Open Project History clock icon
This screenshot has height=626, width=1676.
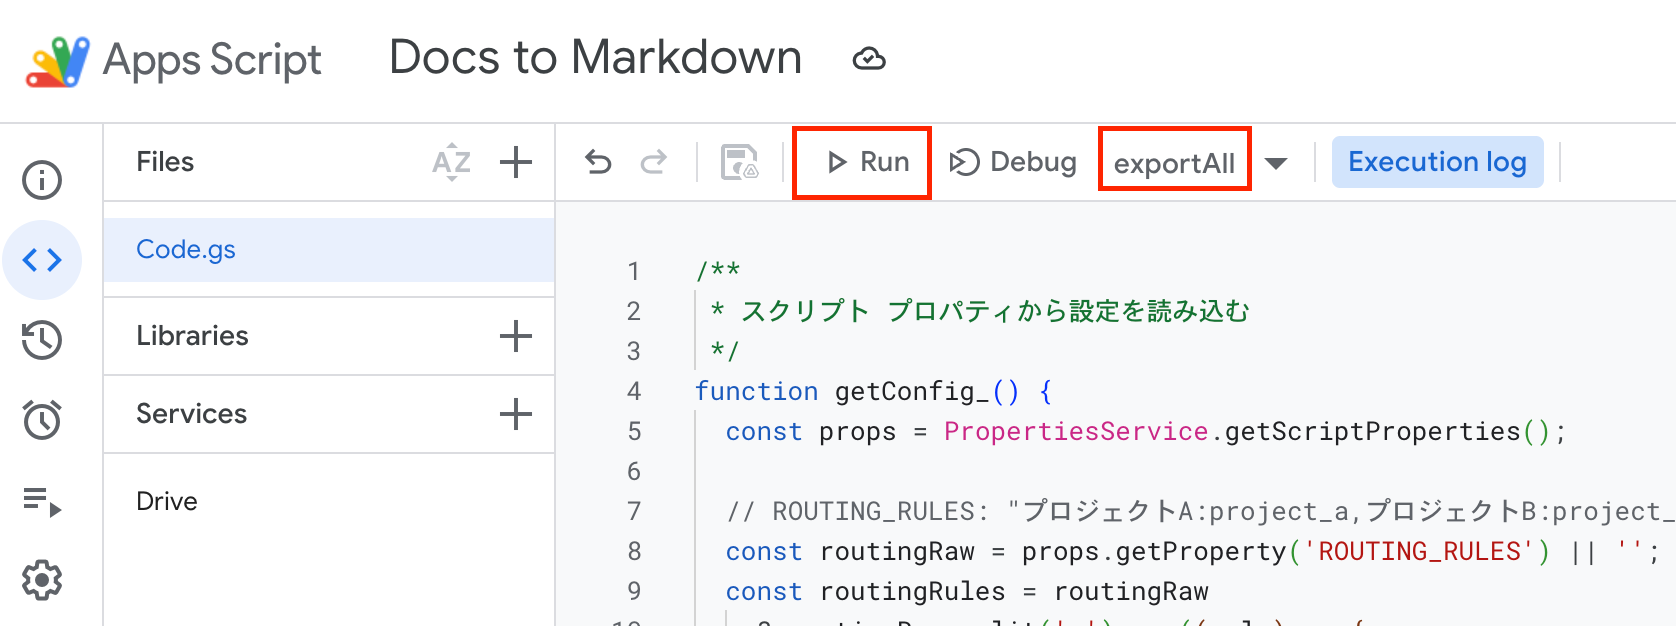tap(42, 340)
